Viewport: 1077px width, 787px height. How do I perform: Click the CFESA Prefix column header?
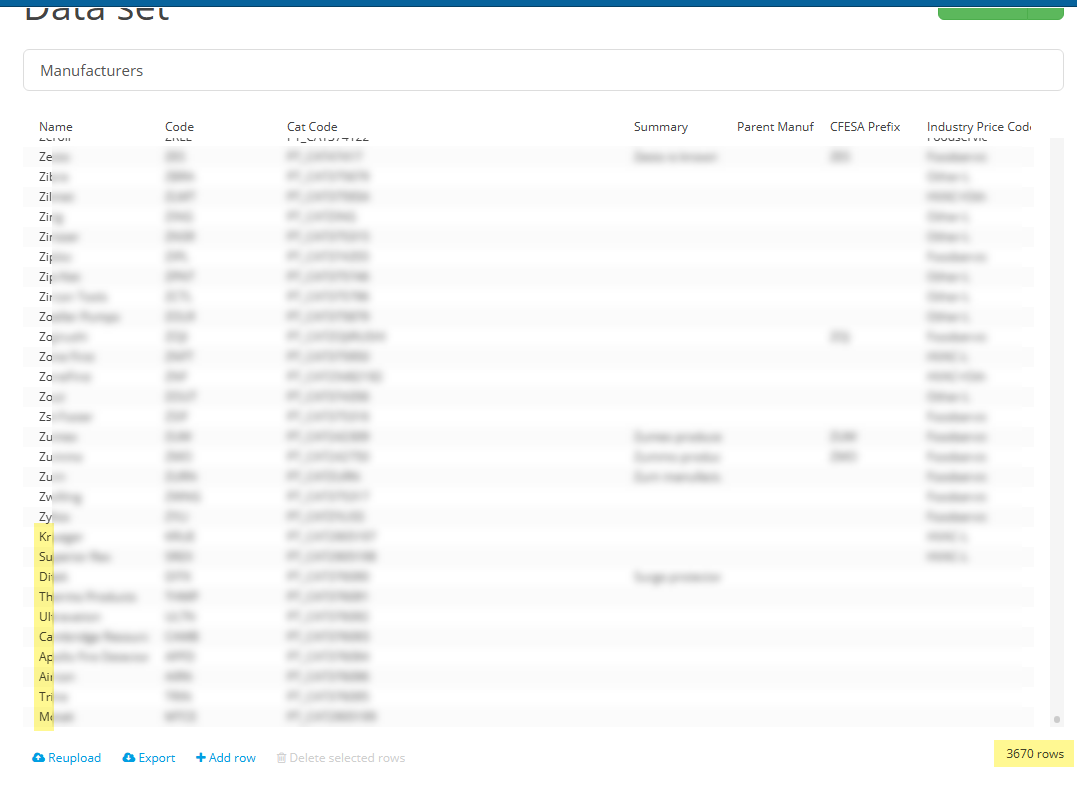tap(865, 127)
